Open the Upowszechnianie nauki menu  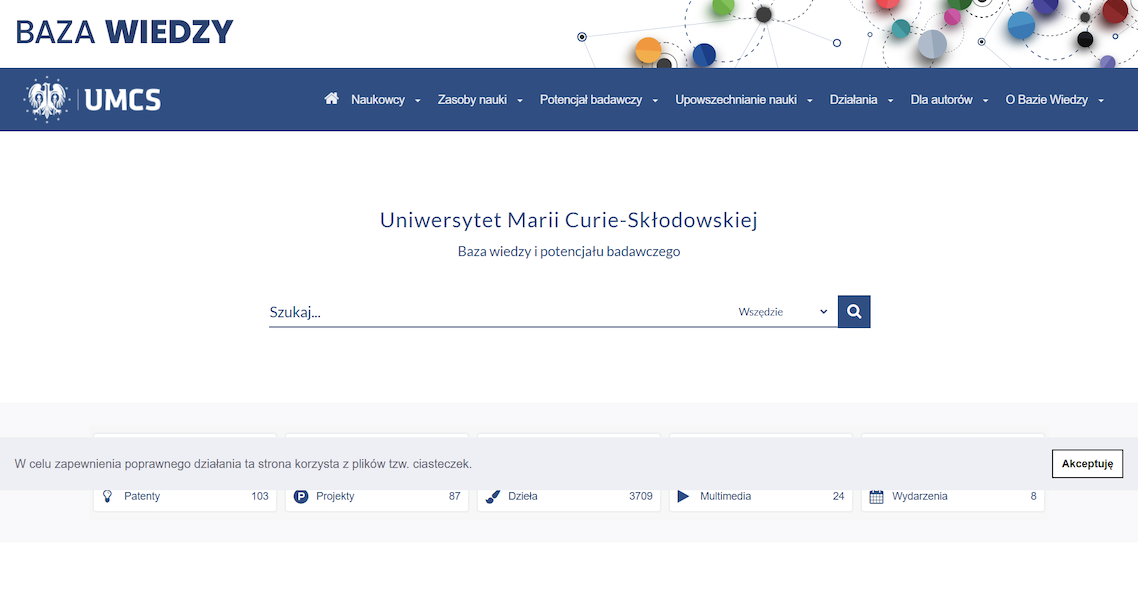pos(736,99)
